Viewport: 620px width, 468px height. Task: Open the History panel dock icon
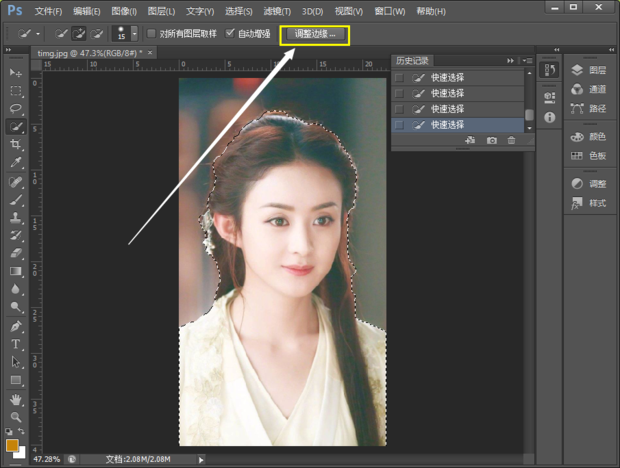pos(550,70)
